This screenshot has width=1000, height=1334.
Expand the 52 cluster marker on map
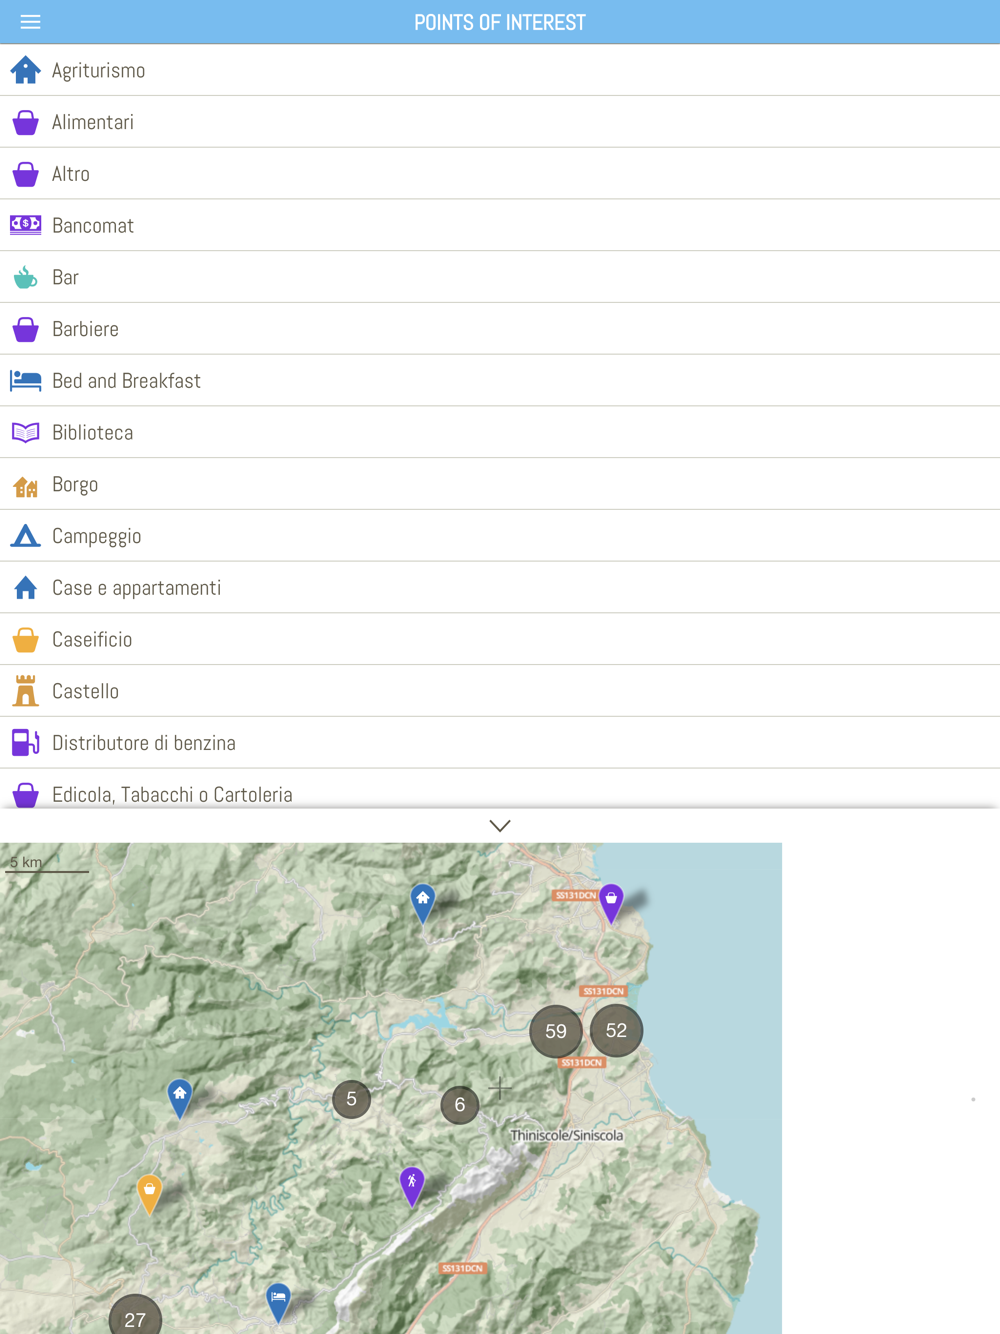616,1030
